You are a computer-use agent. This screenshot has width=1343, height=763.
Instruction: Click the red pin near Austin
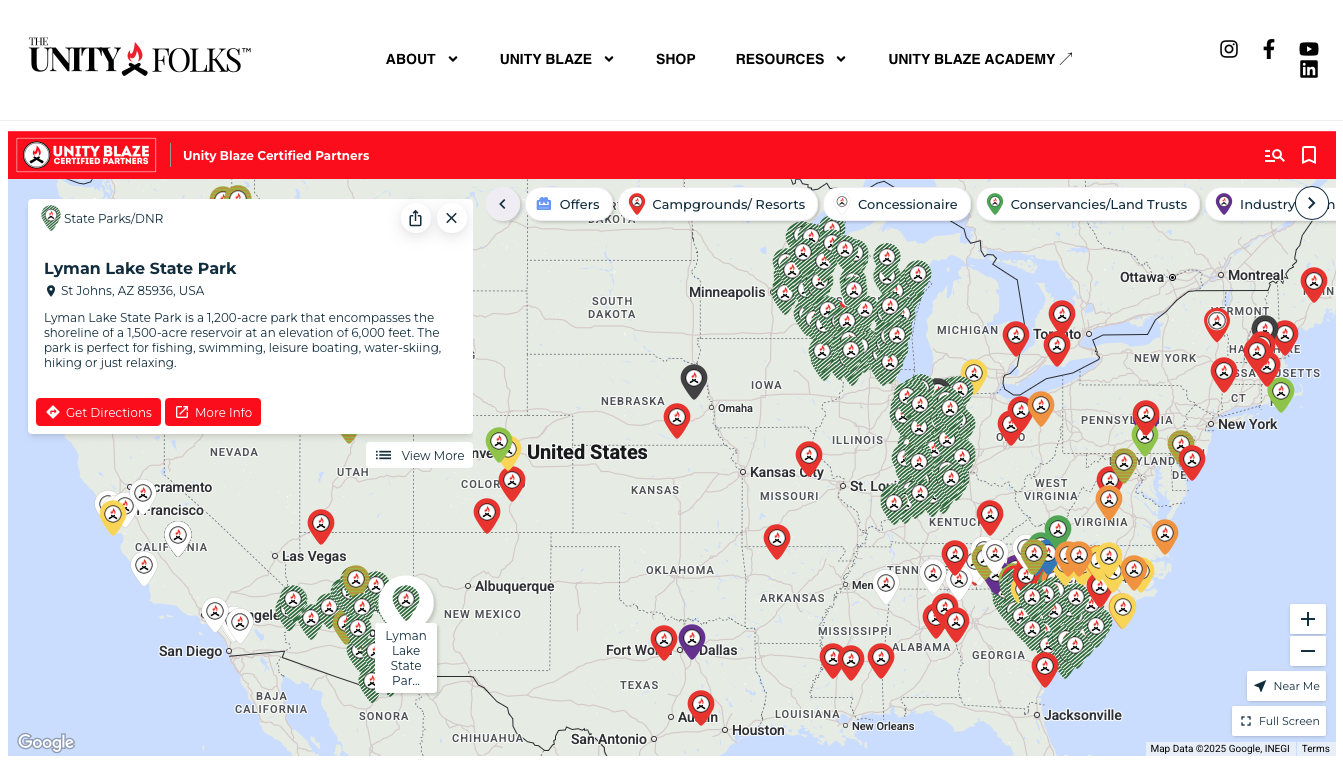(x=701, y=707)
